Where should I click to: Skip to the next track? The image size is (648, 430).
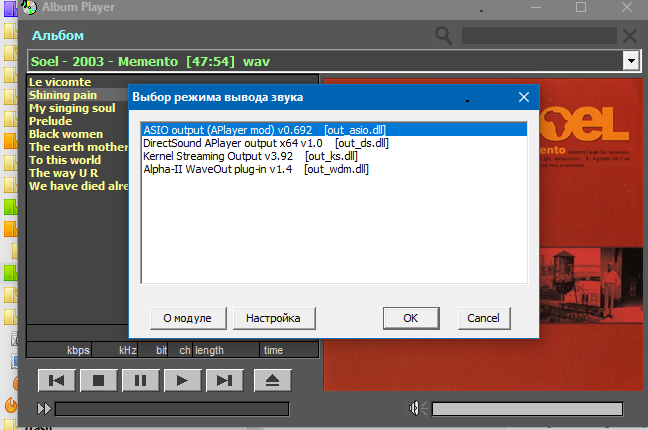tap(224, 380)
